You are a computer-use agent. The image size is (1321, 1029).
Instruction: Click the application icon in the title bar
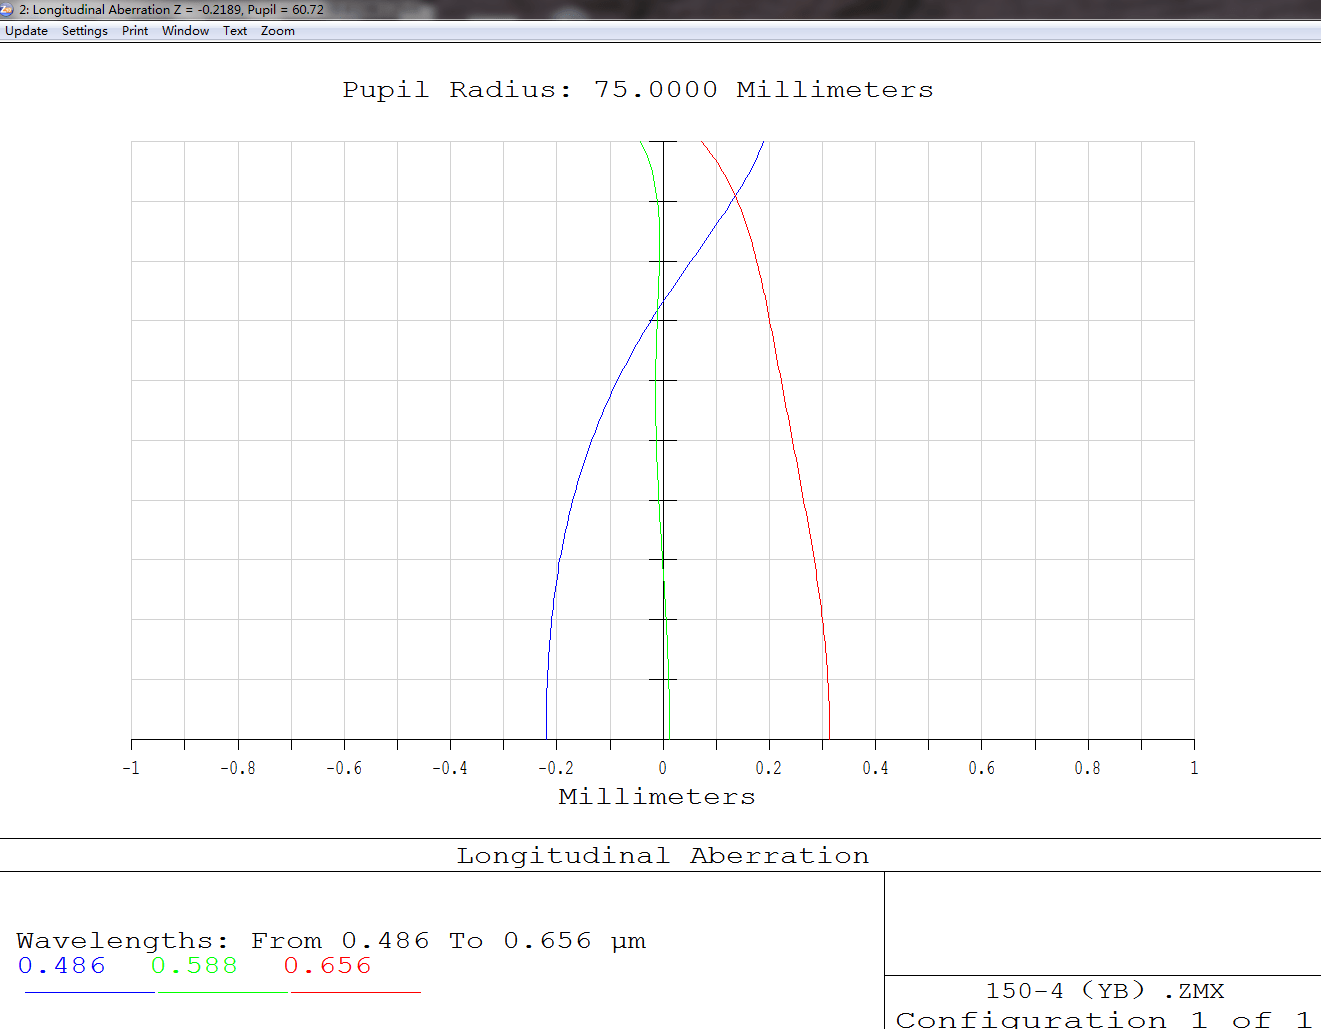8,9
